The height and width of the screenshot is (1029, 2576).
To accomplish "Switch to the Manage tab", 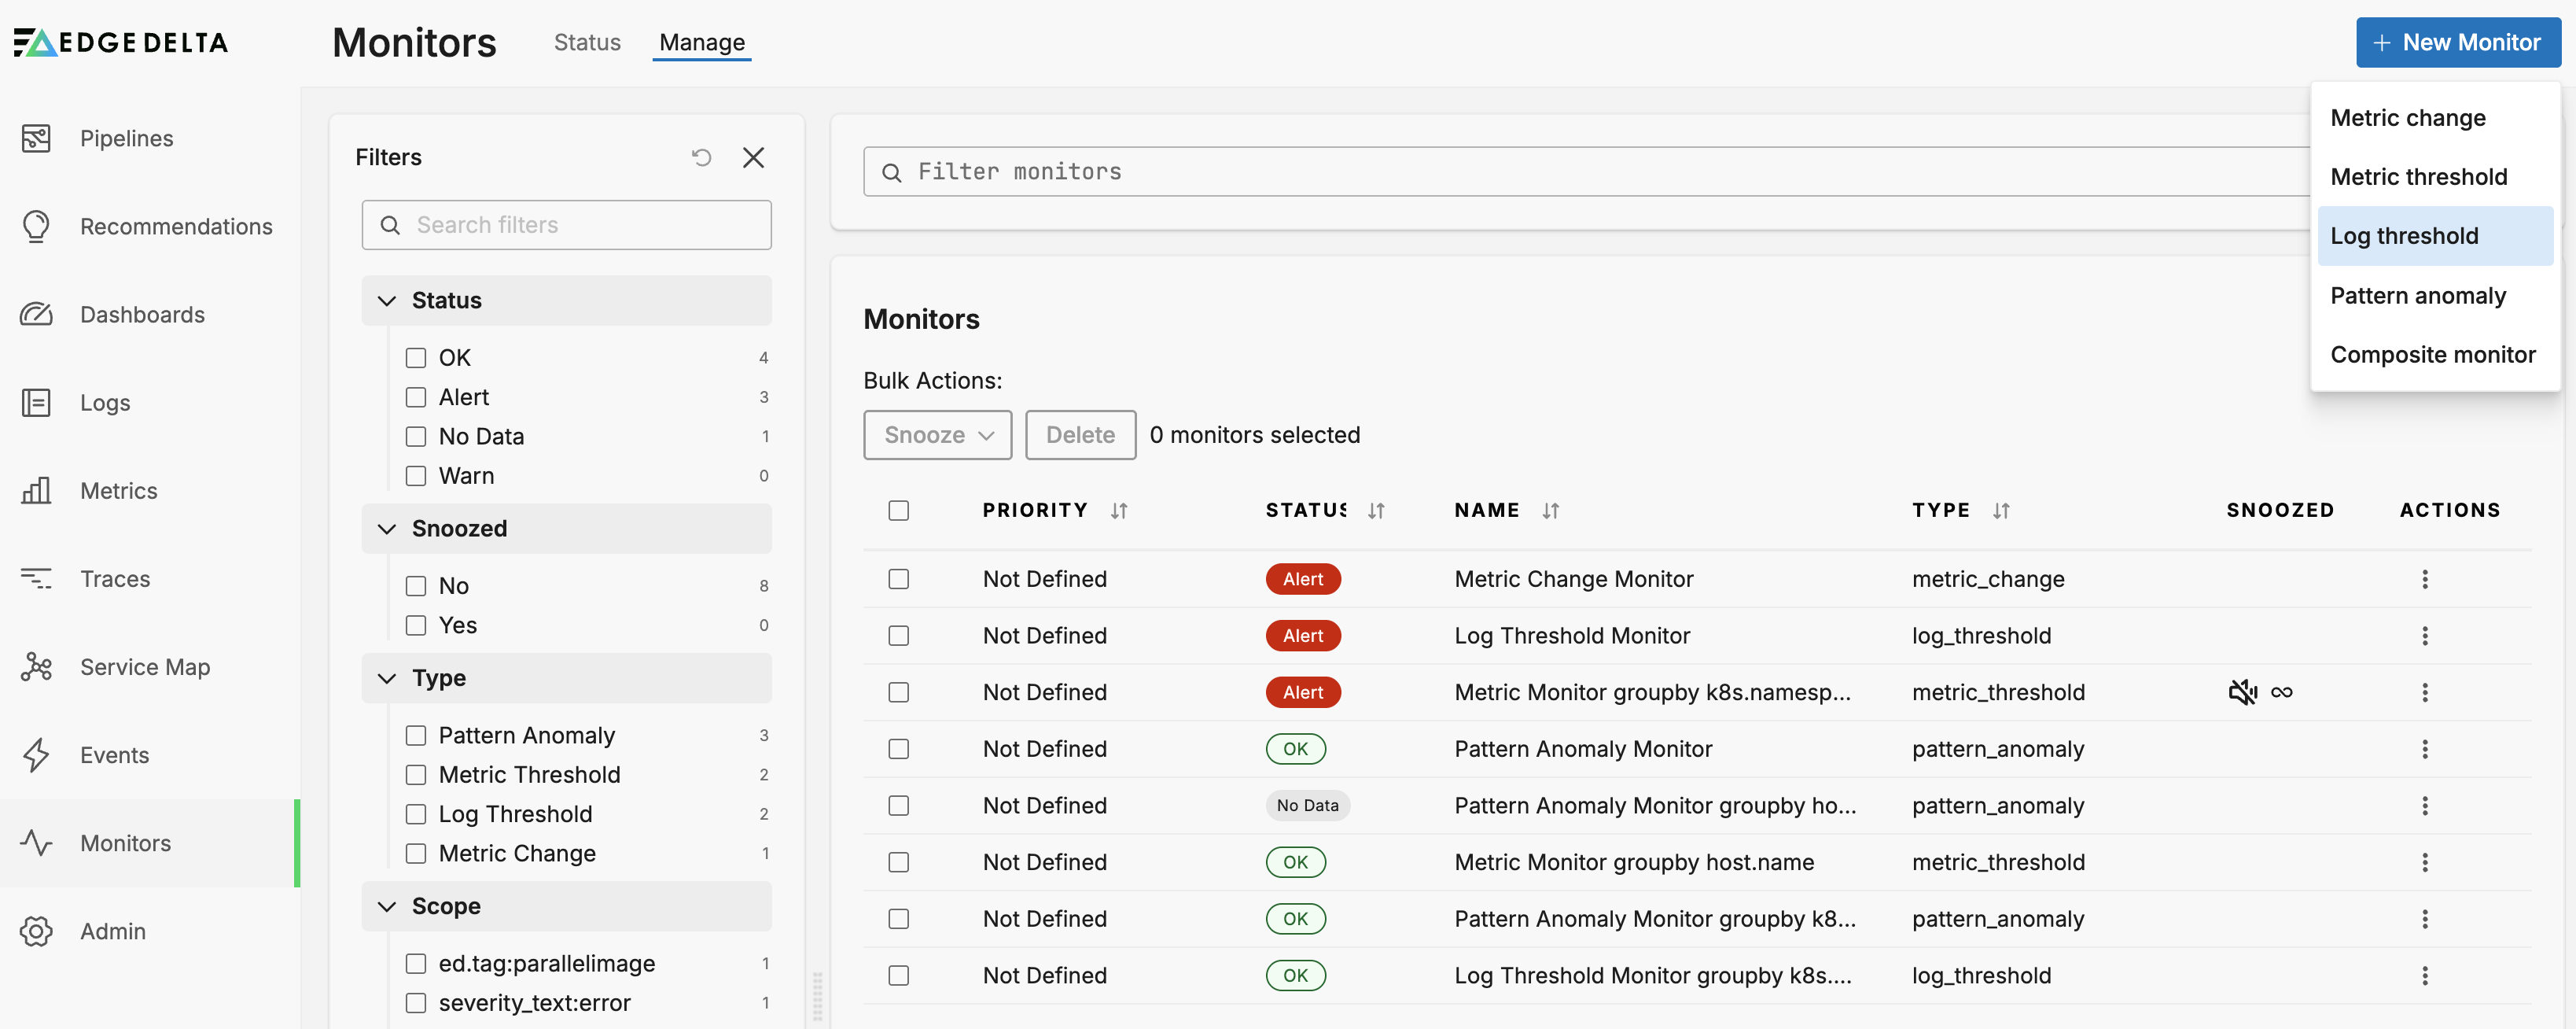I will tap(701, 42).
